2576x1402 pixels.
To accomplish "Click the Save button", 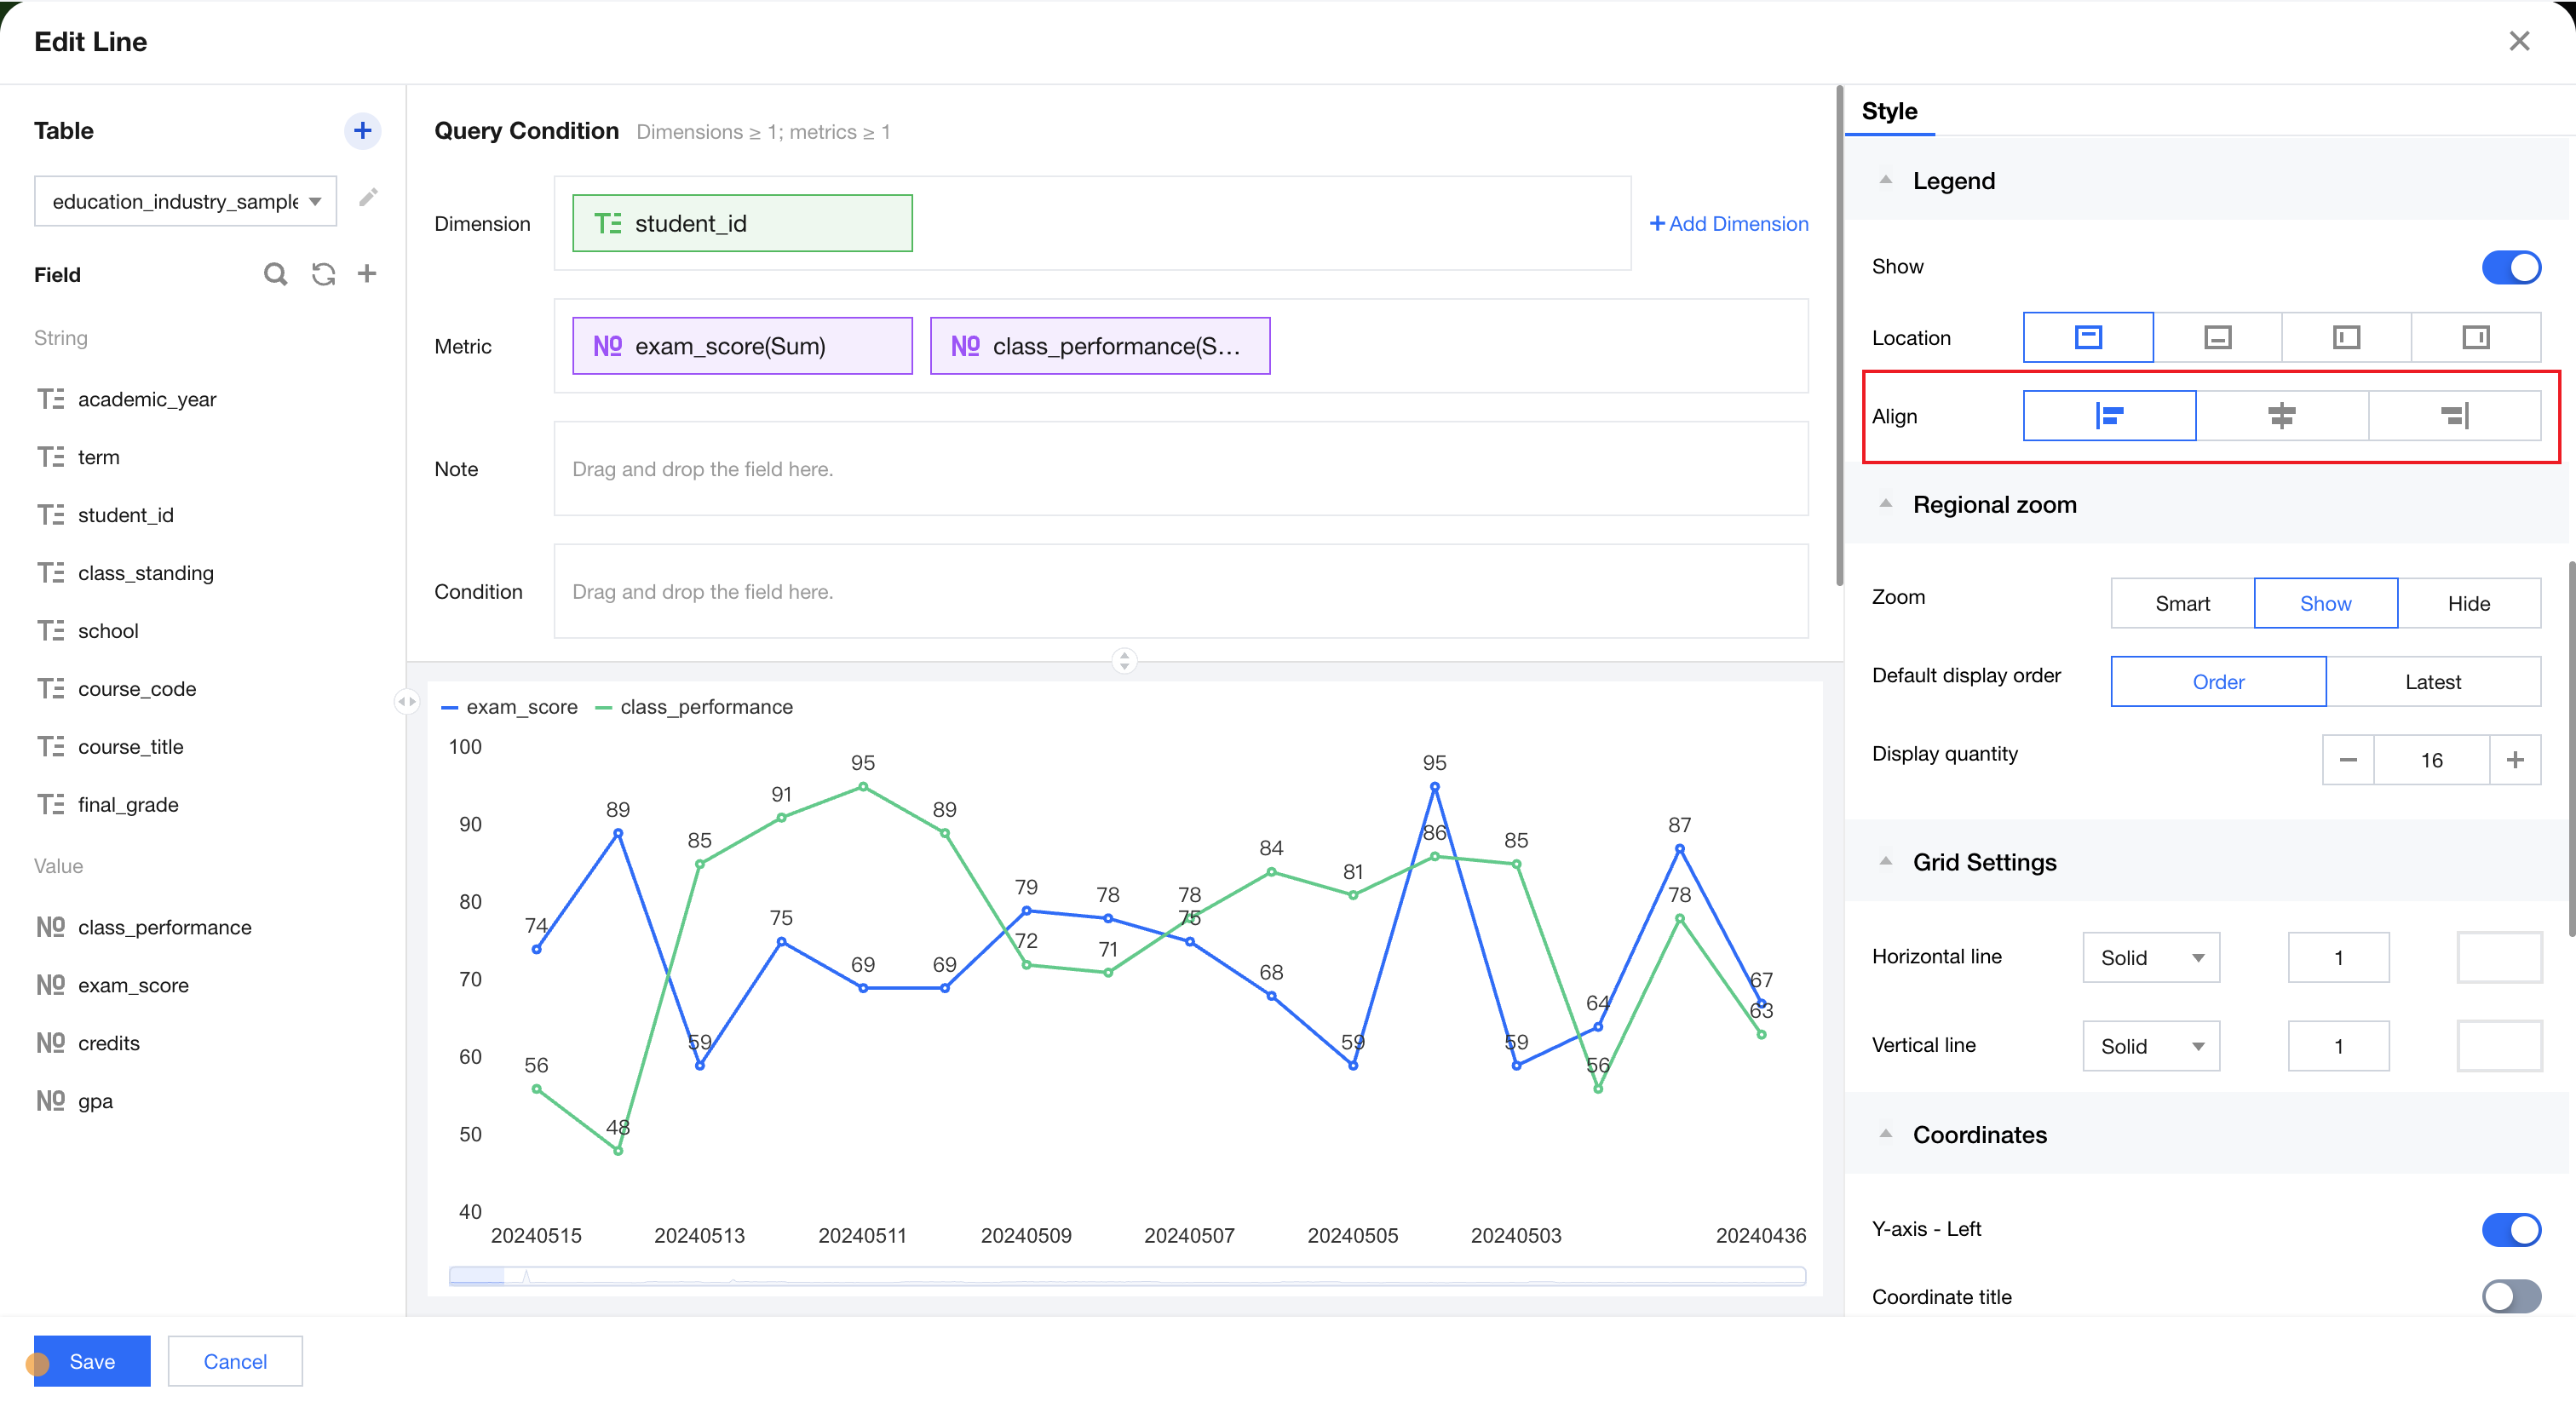I will [92, 1361].
